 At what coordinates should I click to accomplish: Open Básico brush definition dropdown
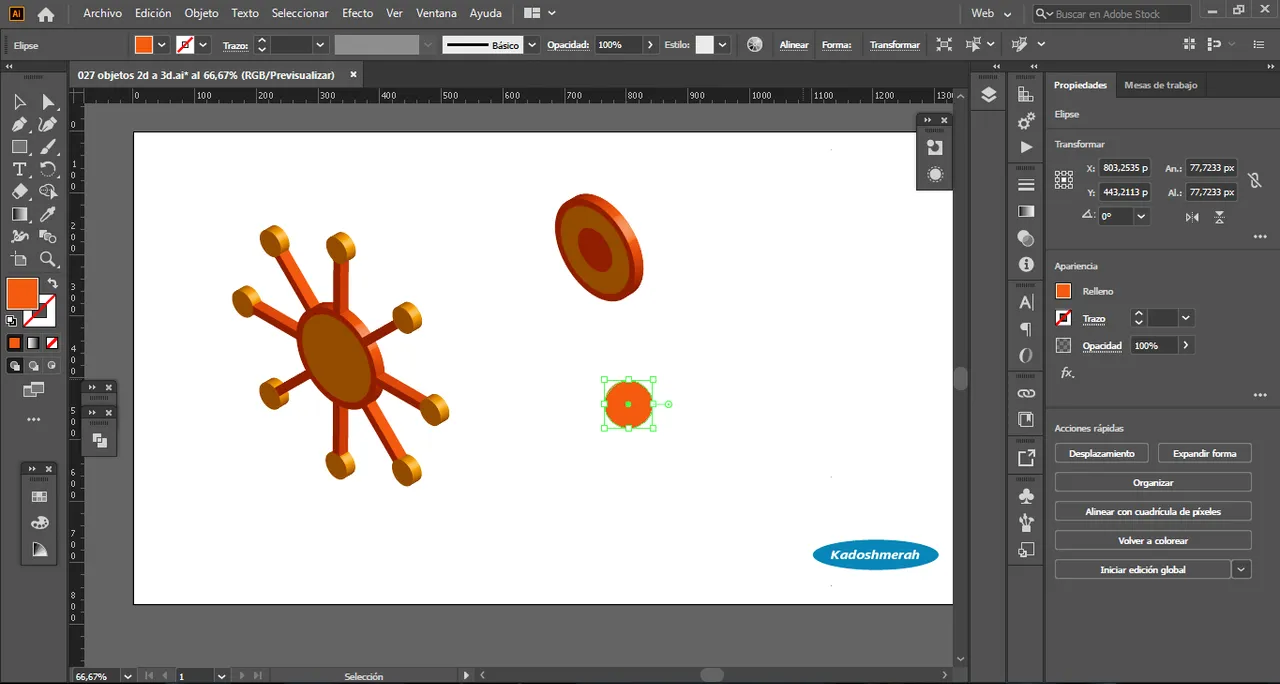pyautogui.click(x=532, y=45)
